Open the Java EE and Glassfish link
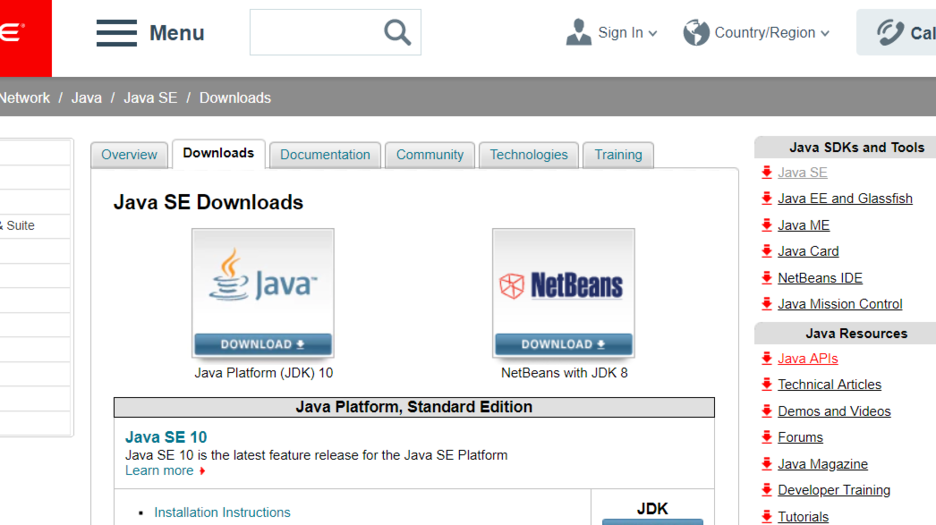This screenshot has height=525, width=936. 845,198
